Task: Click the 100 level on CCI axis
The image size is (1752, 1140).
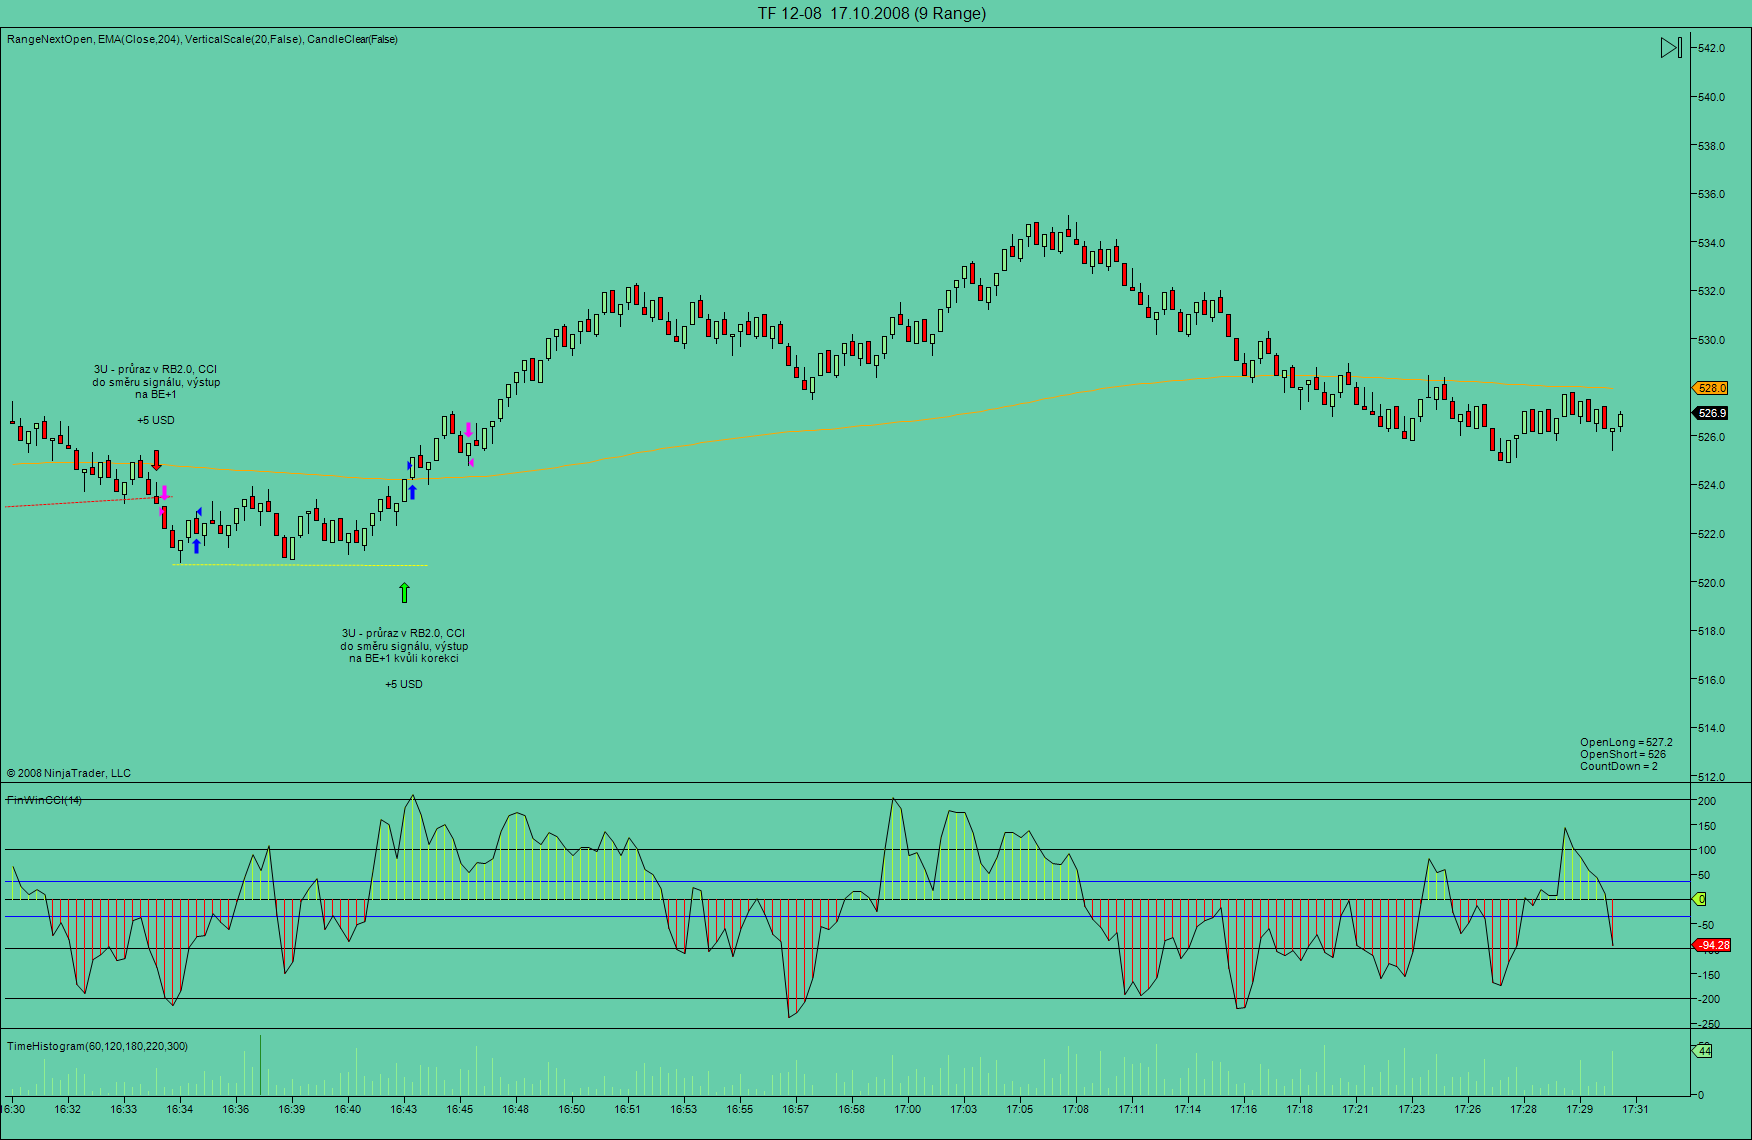Action: (x=1707, y=850)
